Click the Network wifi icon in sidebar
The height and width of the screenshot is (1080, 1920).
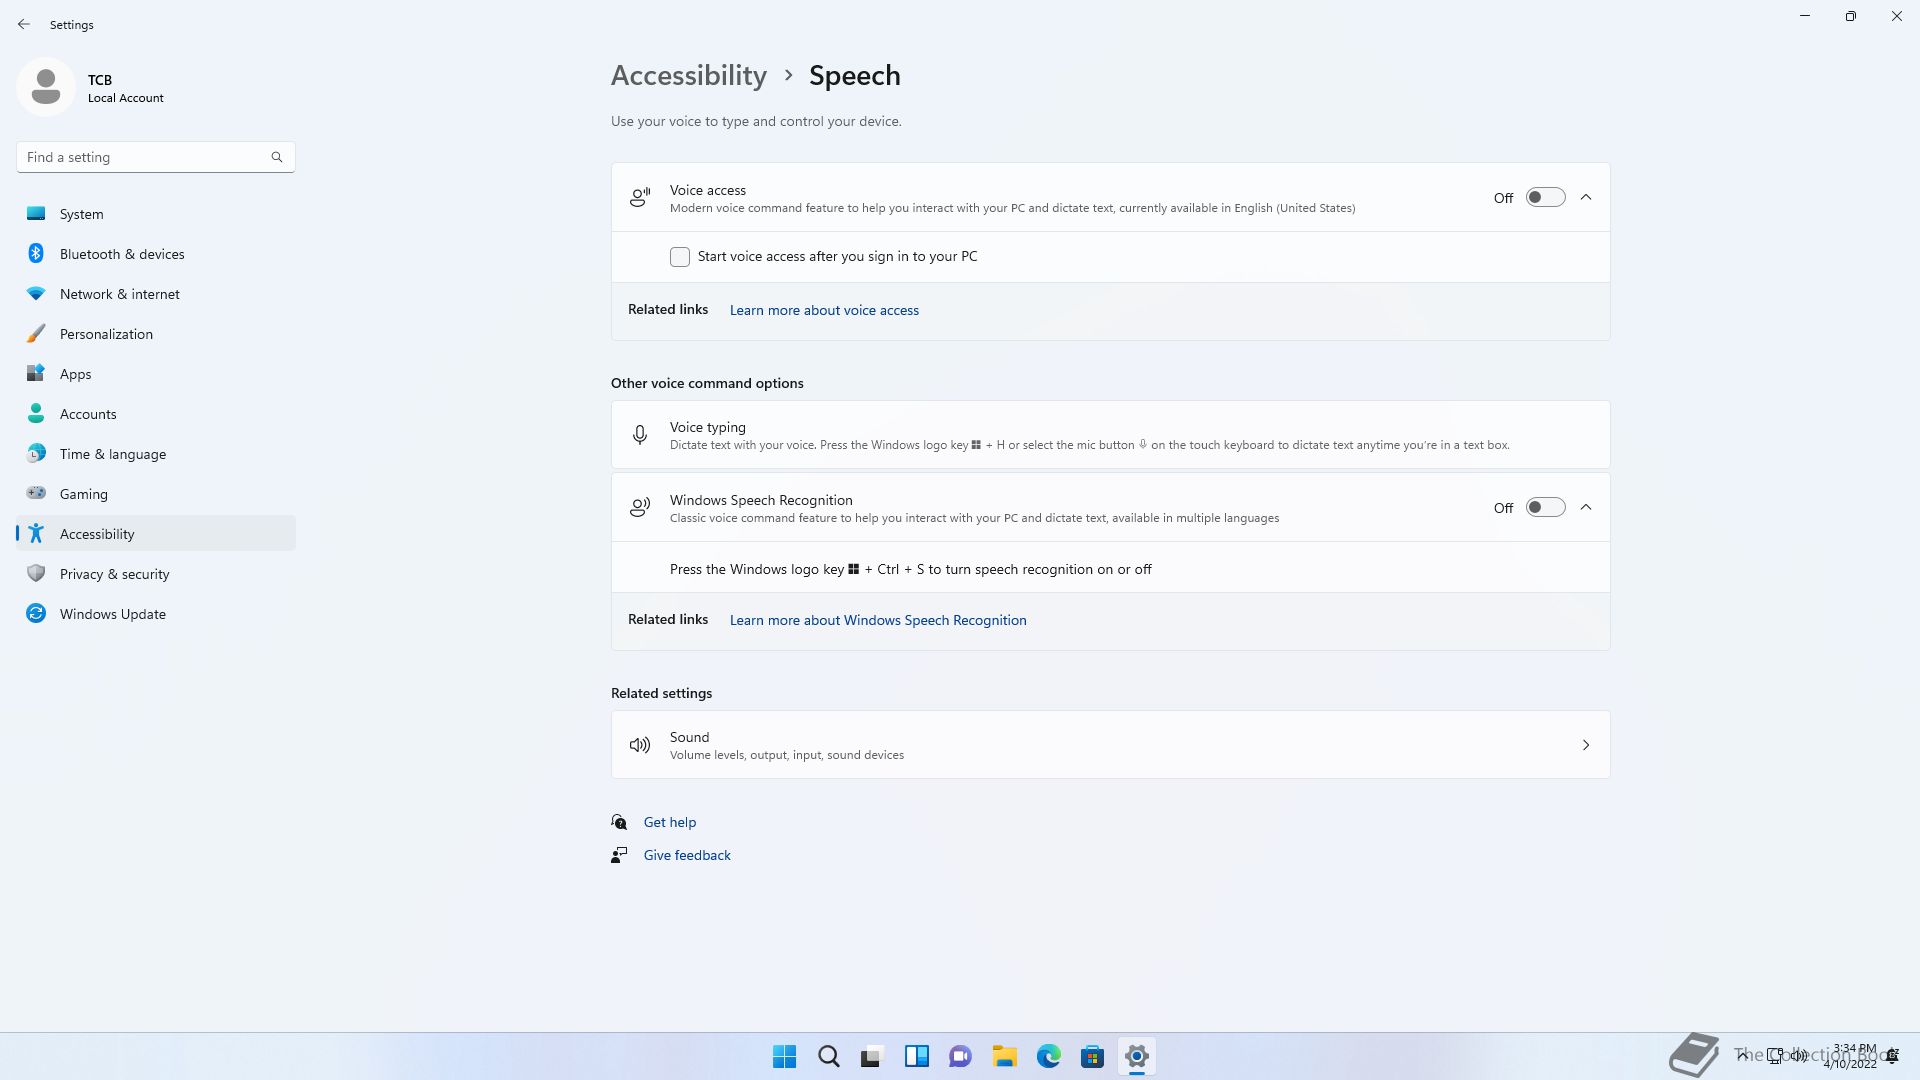click(36, 294)
